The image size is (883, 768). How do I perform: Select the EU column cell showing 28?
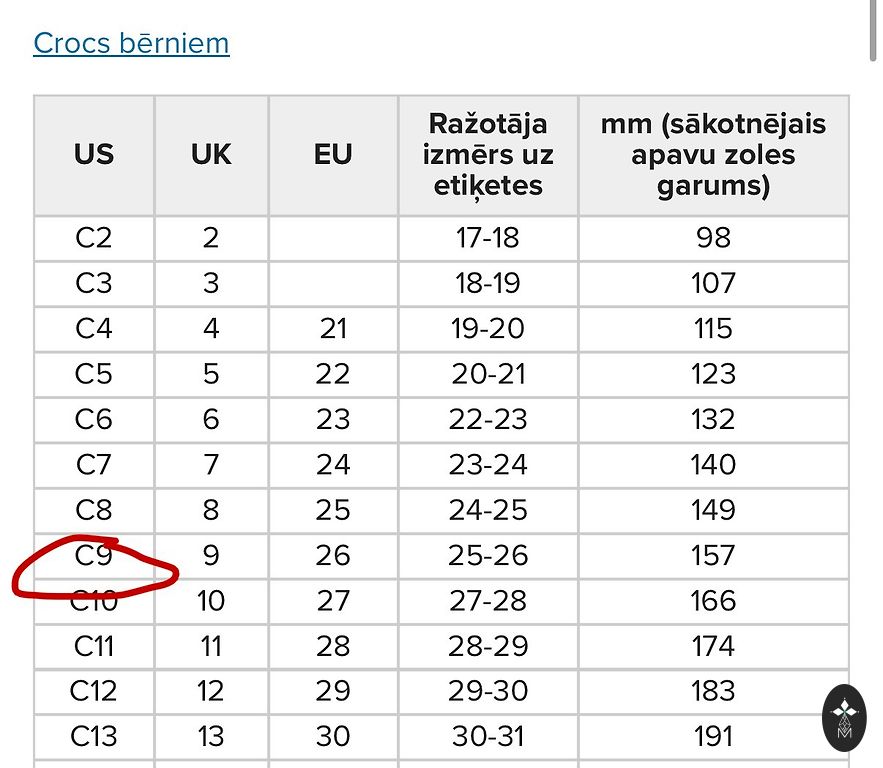(x=333, y=646)
